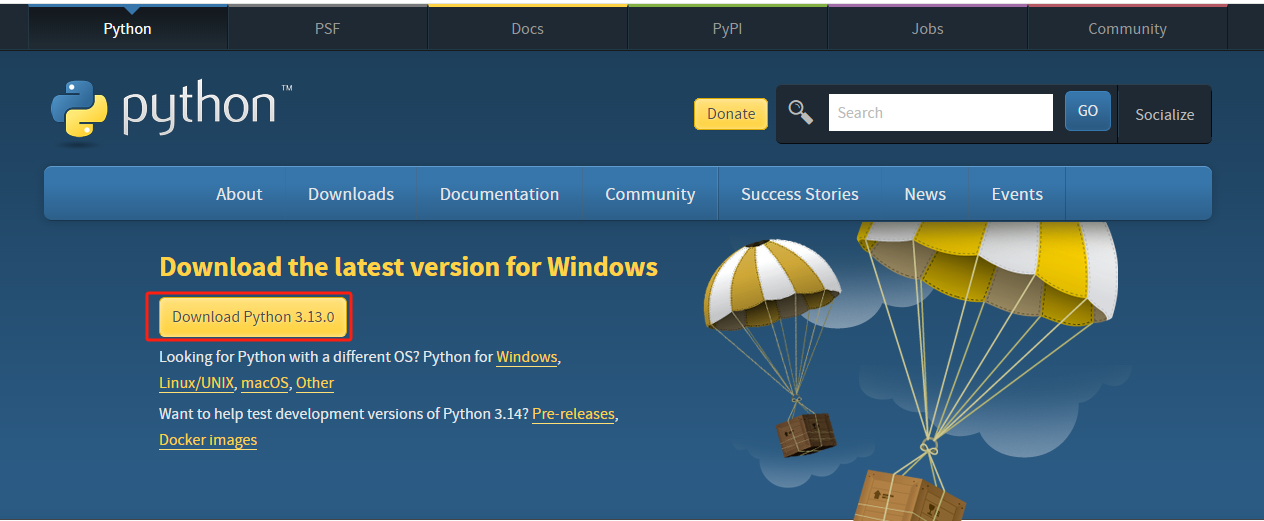Click the Python logo icon
The height and width of the screenshot is (521, 1264).
(x=79, y=110)
